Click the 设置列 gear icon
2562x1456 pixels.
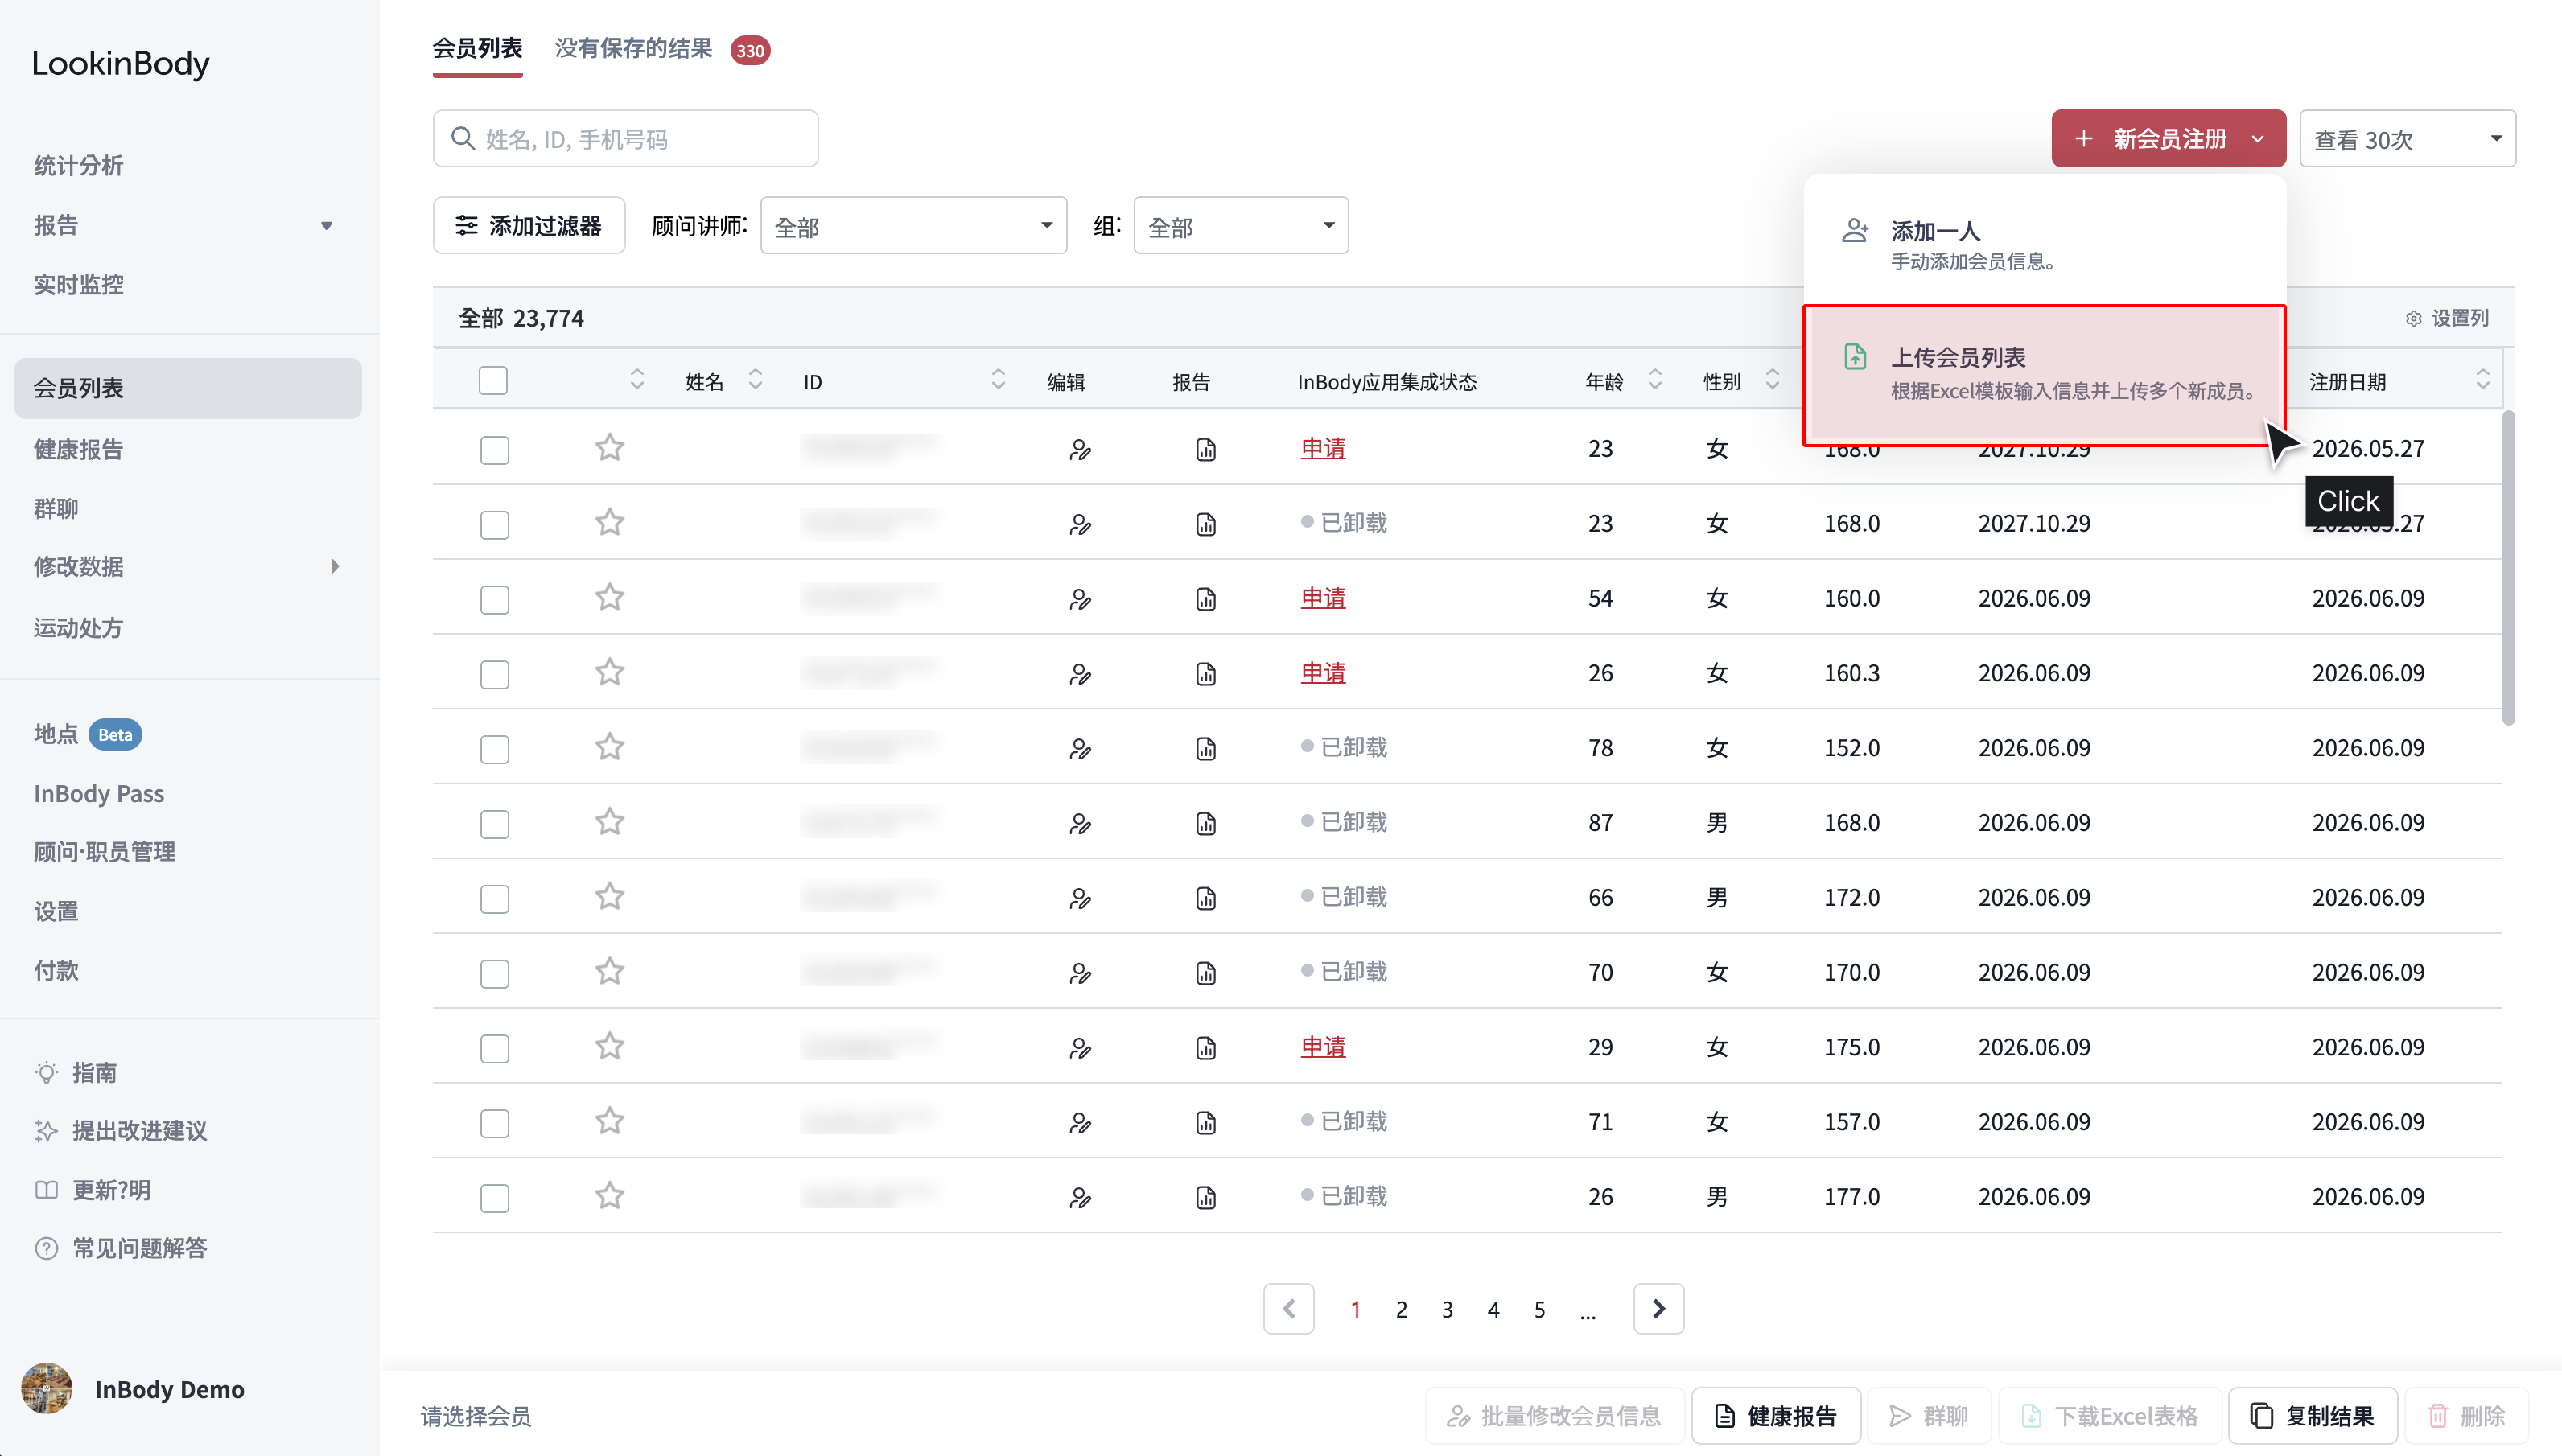point(2413,318)
